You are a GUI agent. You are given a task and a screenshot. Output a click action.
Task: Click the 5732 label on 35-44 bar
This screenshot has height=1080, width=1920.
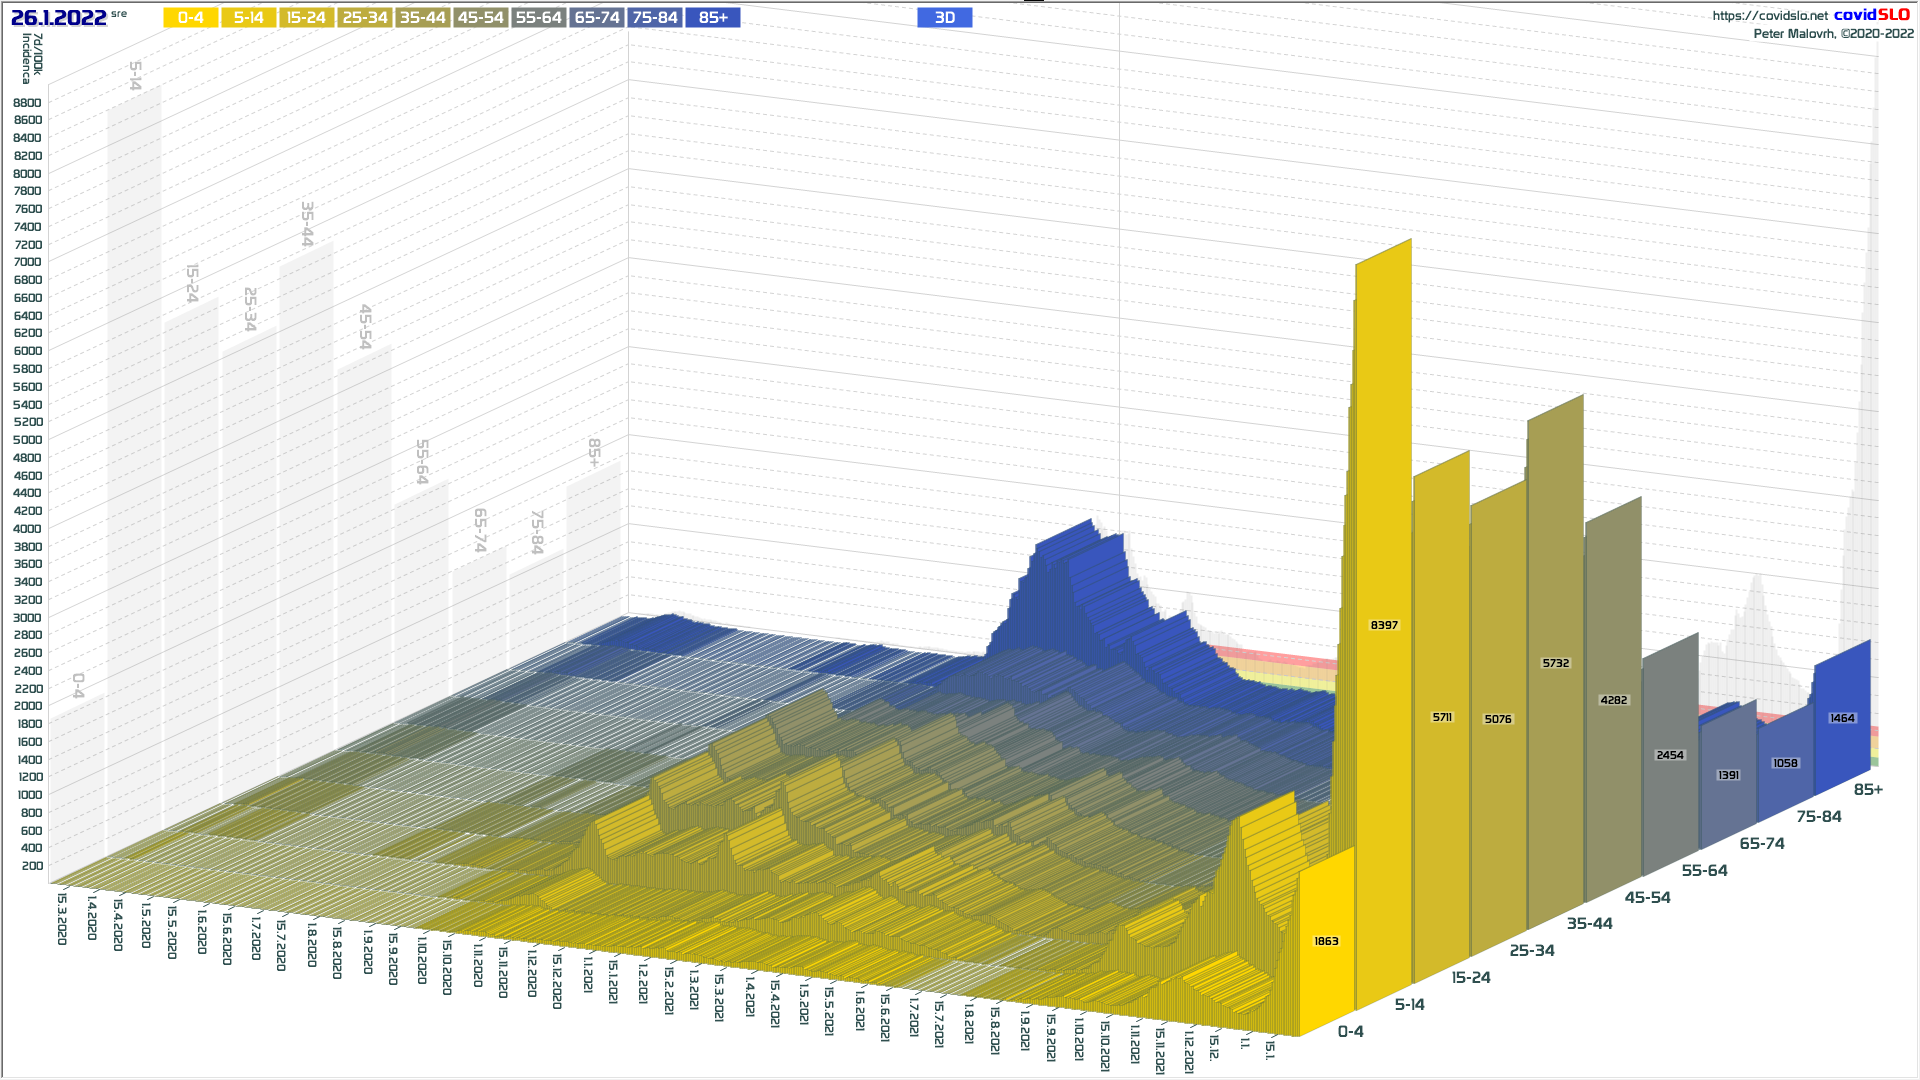pos(1556,663)
